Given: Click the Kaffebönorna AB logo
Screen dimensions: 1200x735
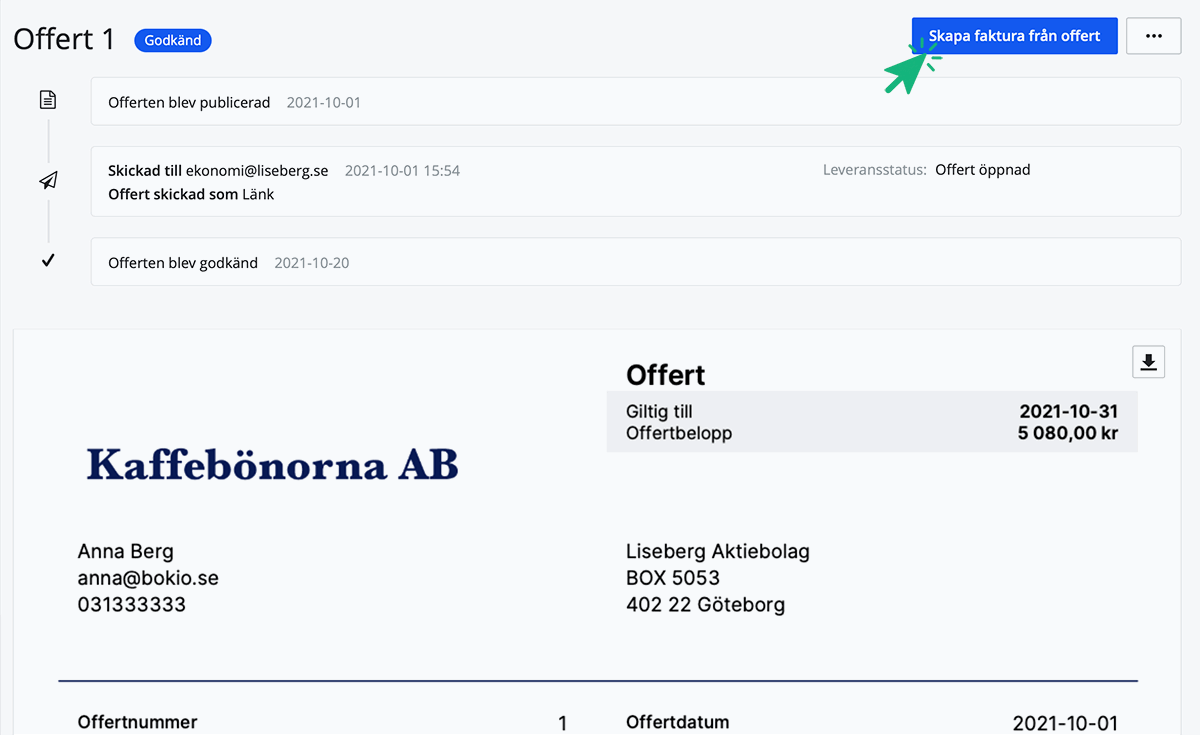Looking at the screenshot, I should tap(272, 465).
